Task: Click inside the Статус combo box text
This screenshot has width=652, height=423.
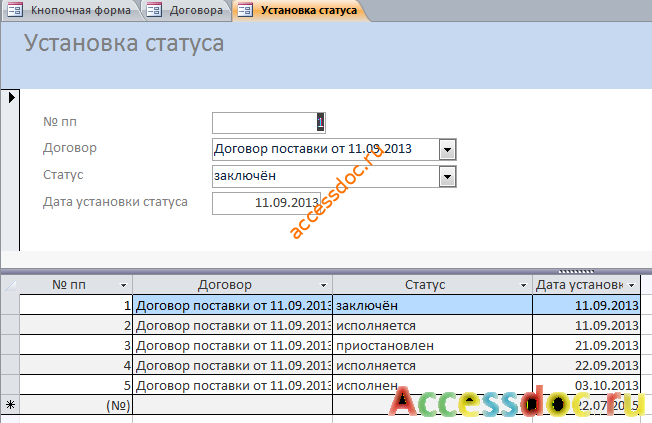Action: [x=326, y=176]
